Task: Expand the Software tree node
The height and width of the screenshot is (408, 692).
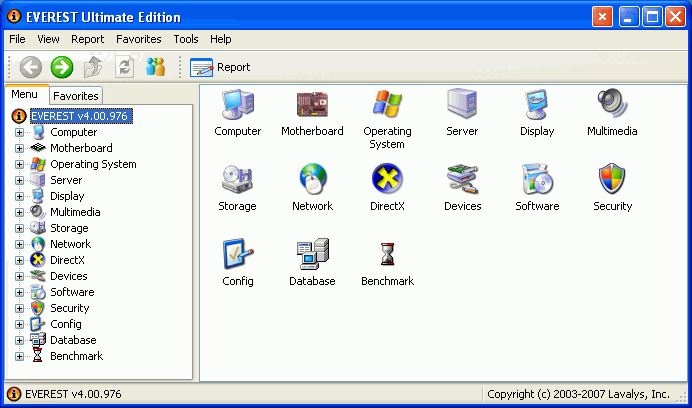Action: [19, 292]
